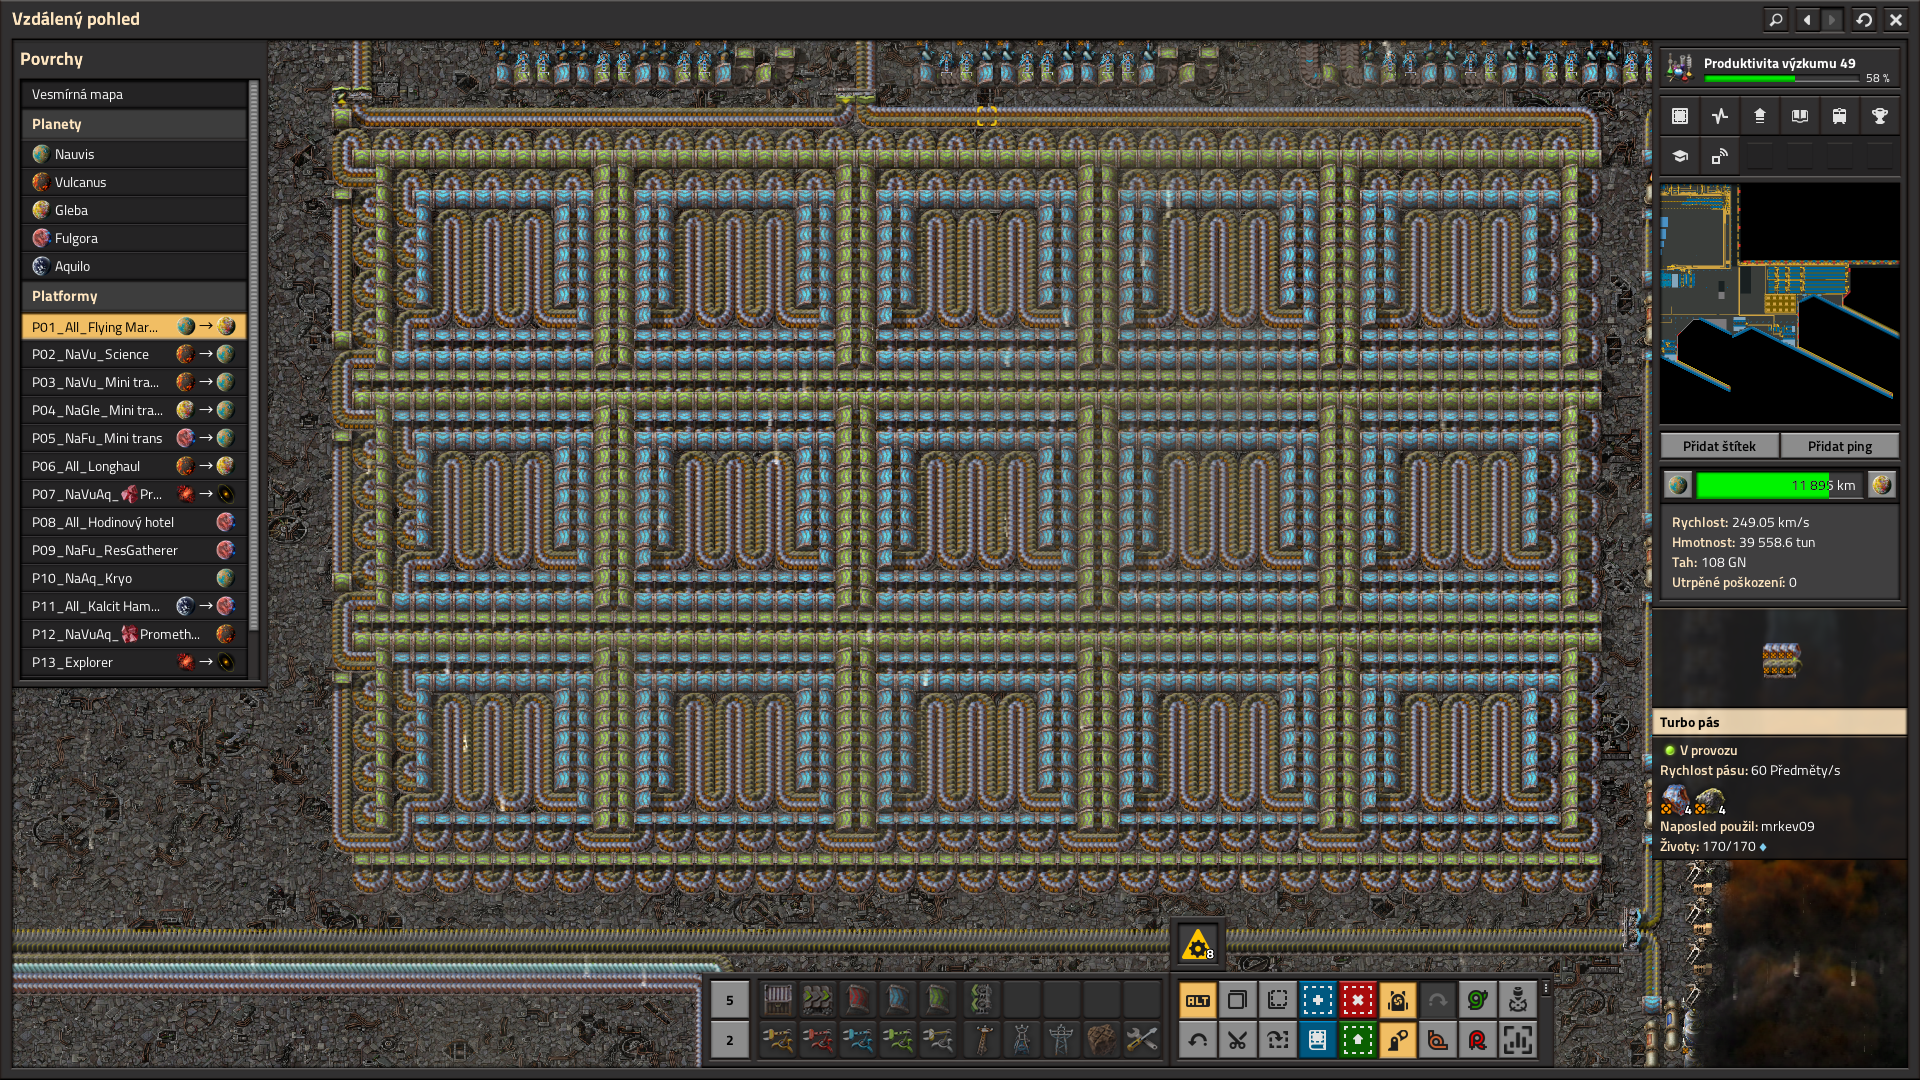Click the yellow gear warning alert icon
The height and width of the screenshot is (1080, 1920).
point(1197,944)
